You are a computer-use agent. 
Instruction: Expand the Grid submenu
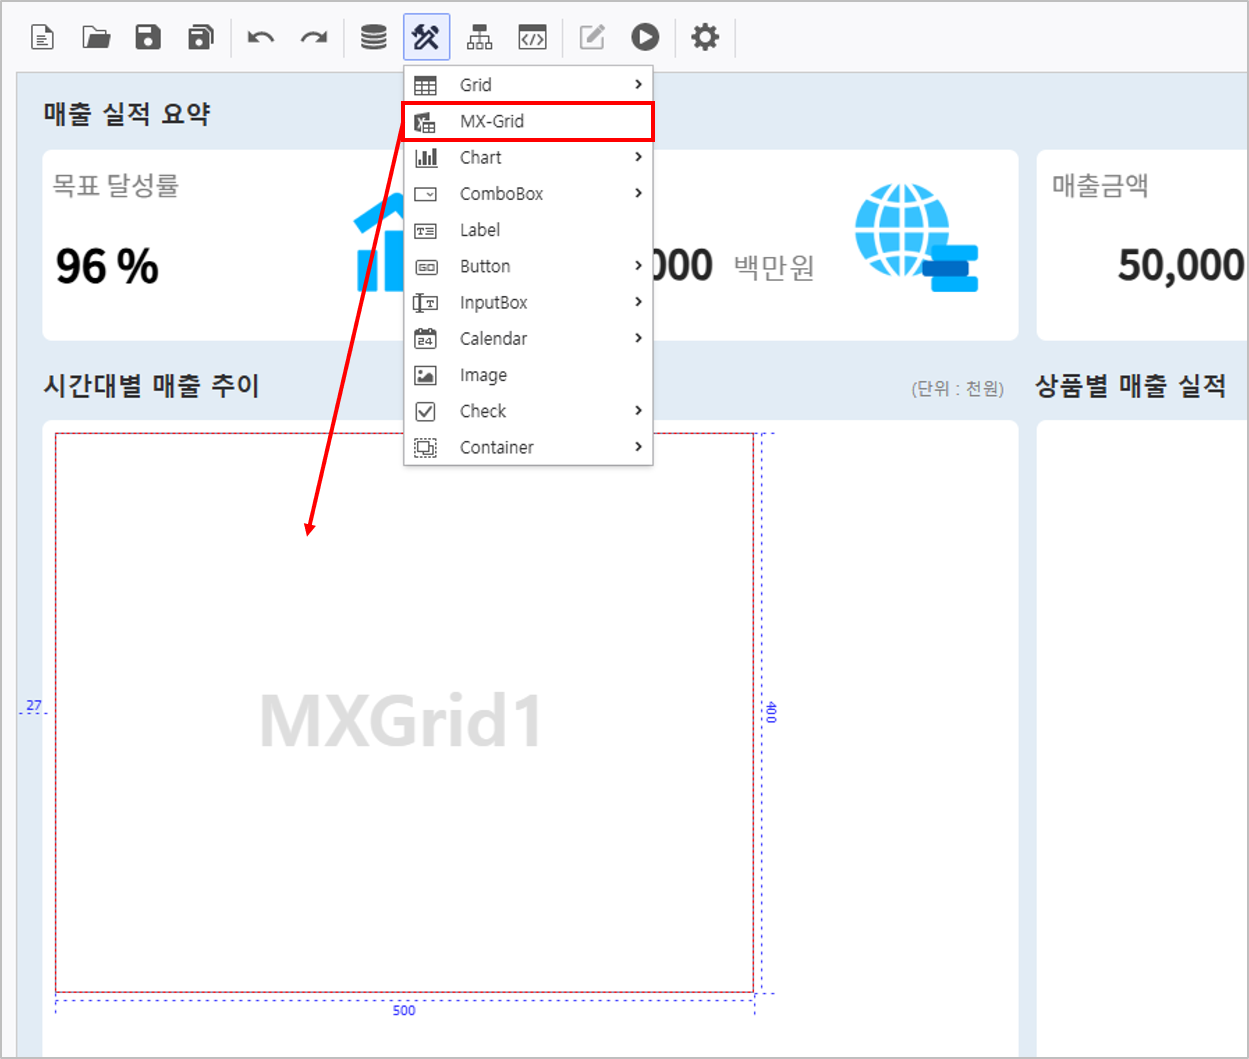(x=528, y=85)
